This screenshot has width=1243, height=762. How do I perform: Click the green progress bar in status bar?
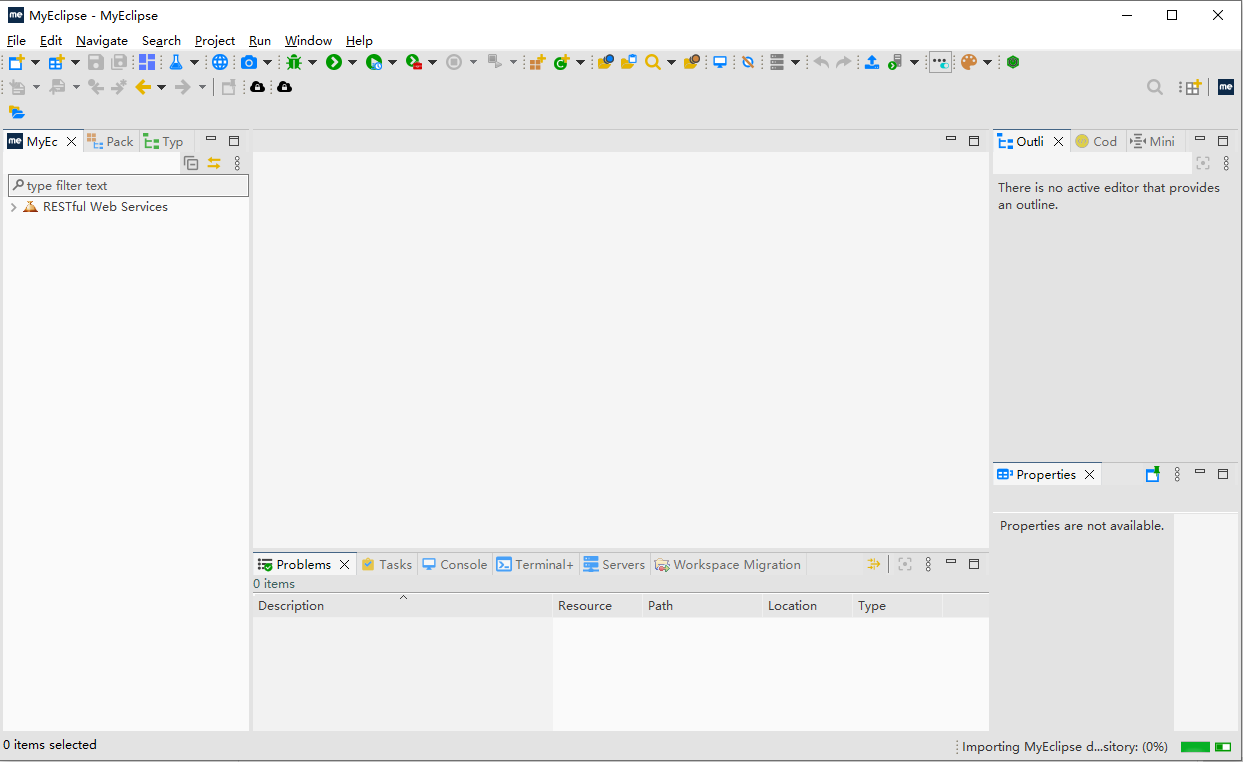point(1195,747)
